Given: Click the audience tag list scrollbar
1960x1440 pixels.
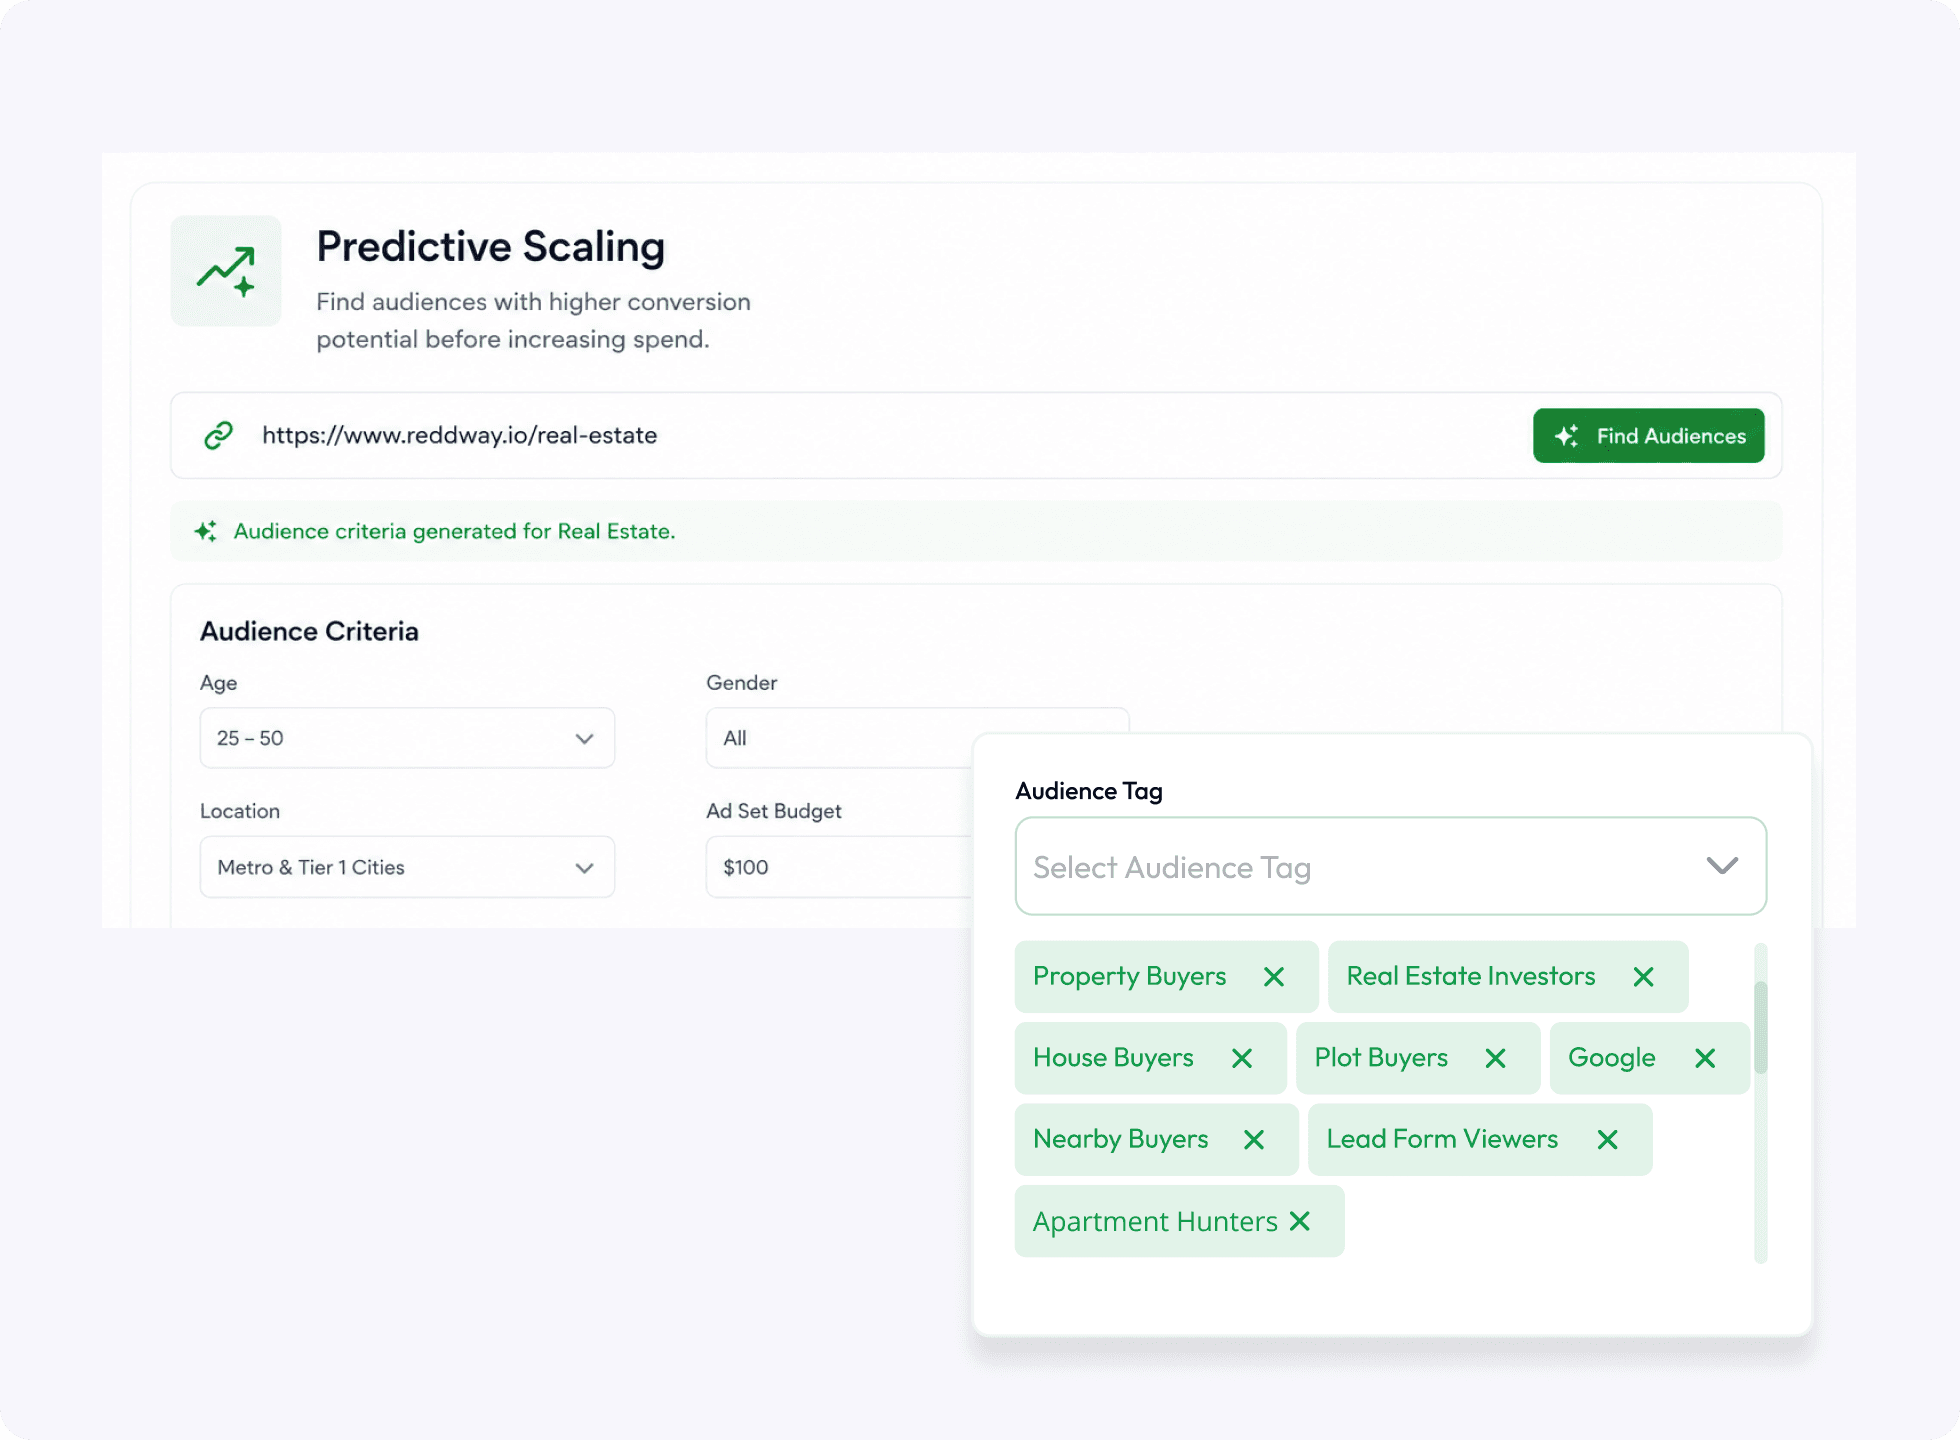Looking at the screenshot, I should (1761, 1028).
